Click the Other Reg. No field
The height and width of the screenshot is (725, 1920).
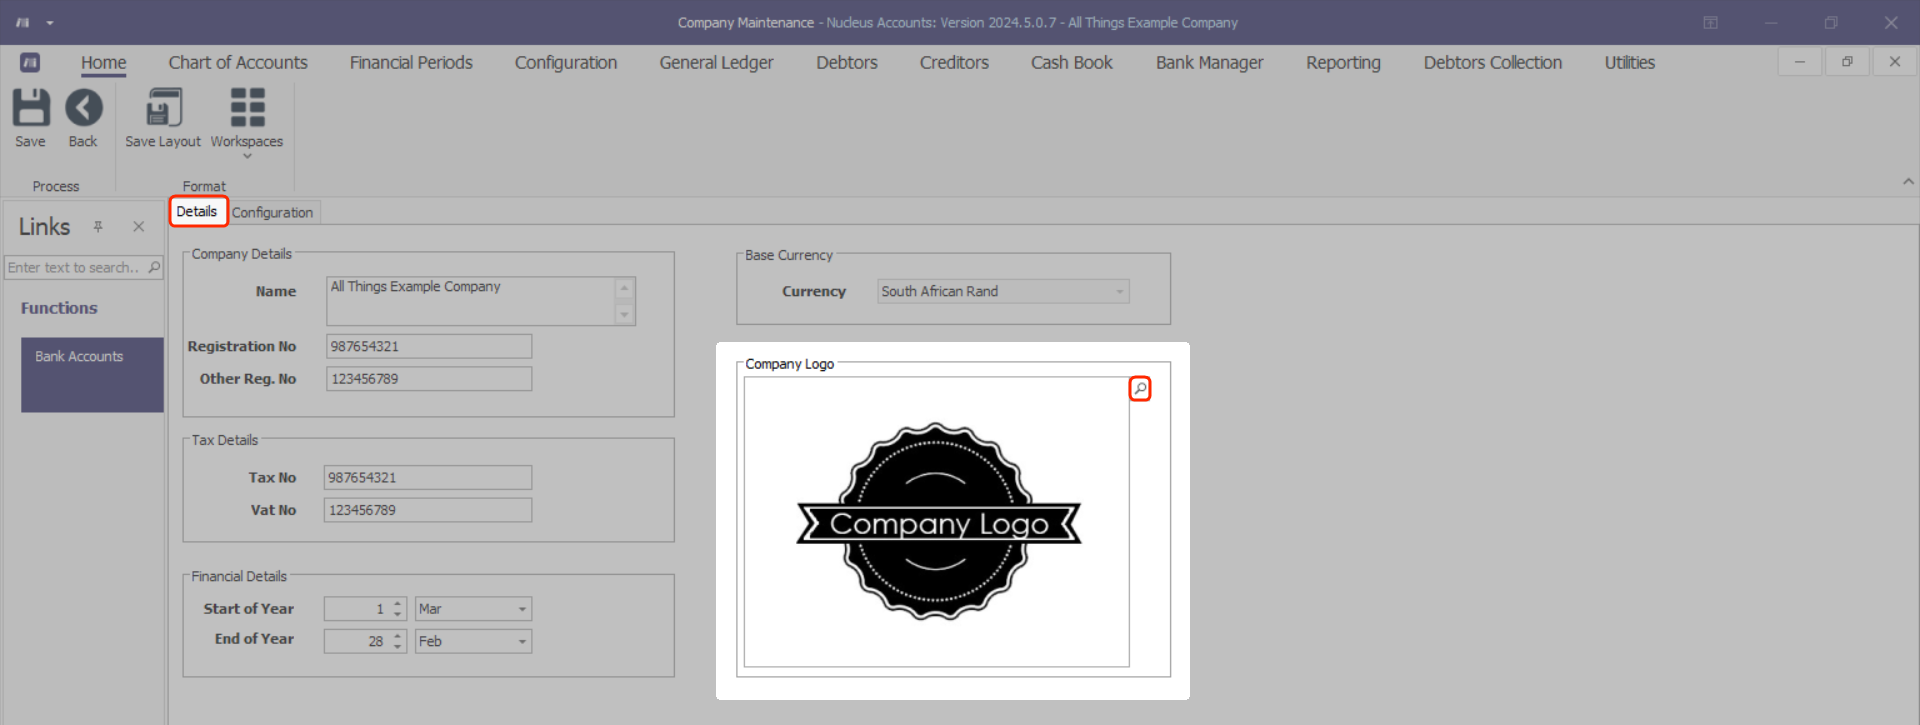coord(429,379)
